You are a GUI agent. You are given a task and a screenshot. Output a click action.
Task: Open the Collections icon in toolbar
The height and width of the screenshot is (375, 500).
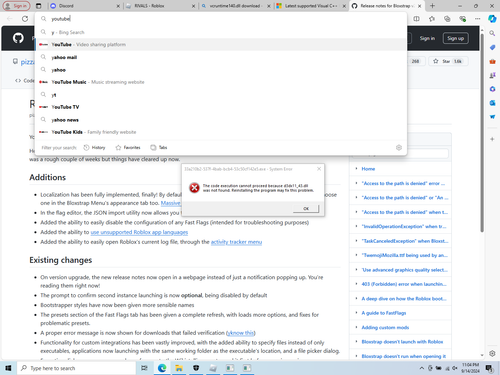pos(447,19)
